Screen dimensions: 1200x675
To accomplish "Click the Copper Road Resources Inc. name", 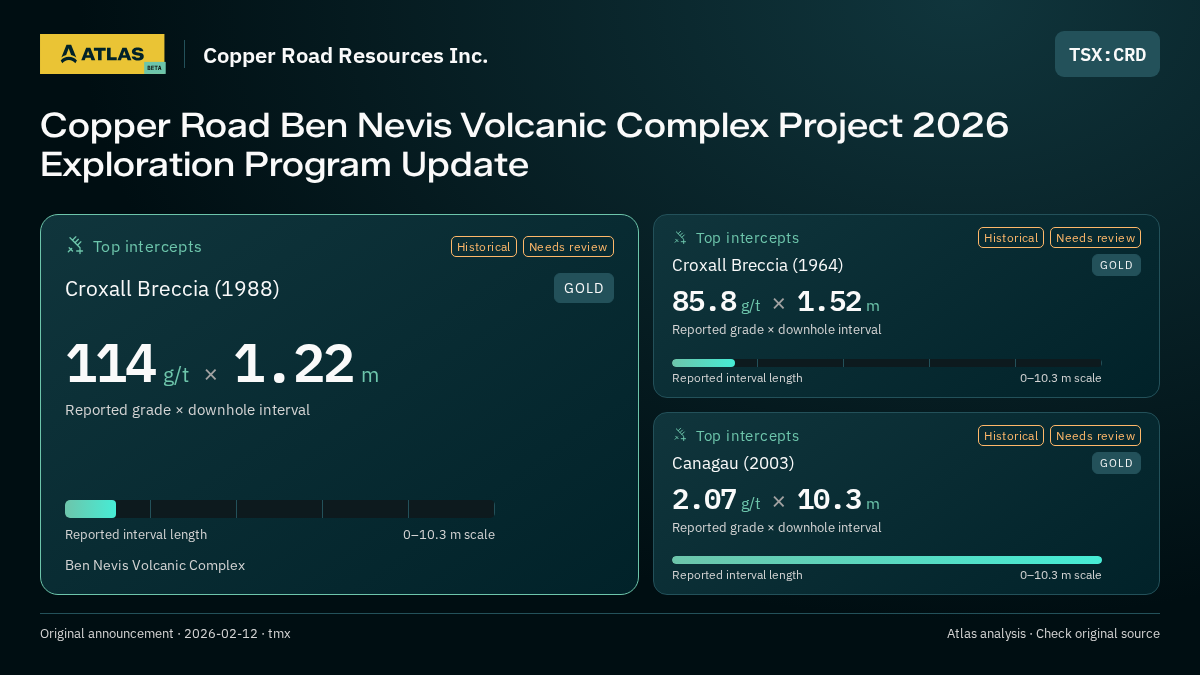I will coord(345,56).
